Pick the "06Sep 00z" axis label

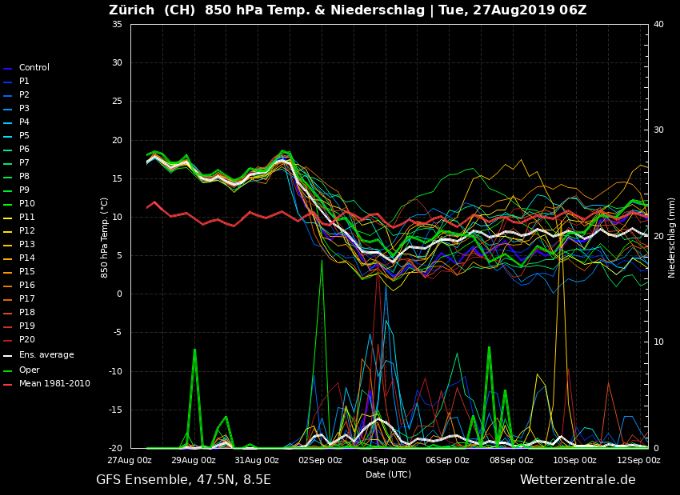pyautogui.click(x=447, y=460)
